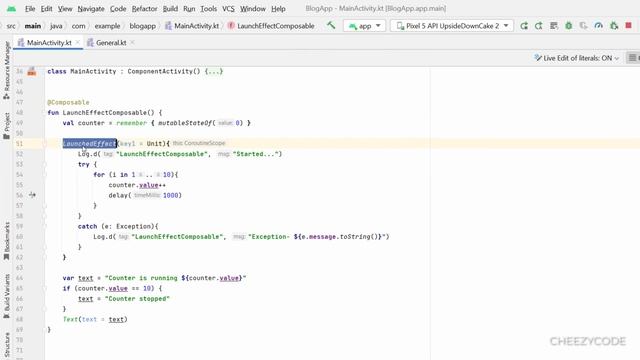Collapse the LaunchedEffect block fold marker on line 51

point(44,144)
